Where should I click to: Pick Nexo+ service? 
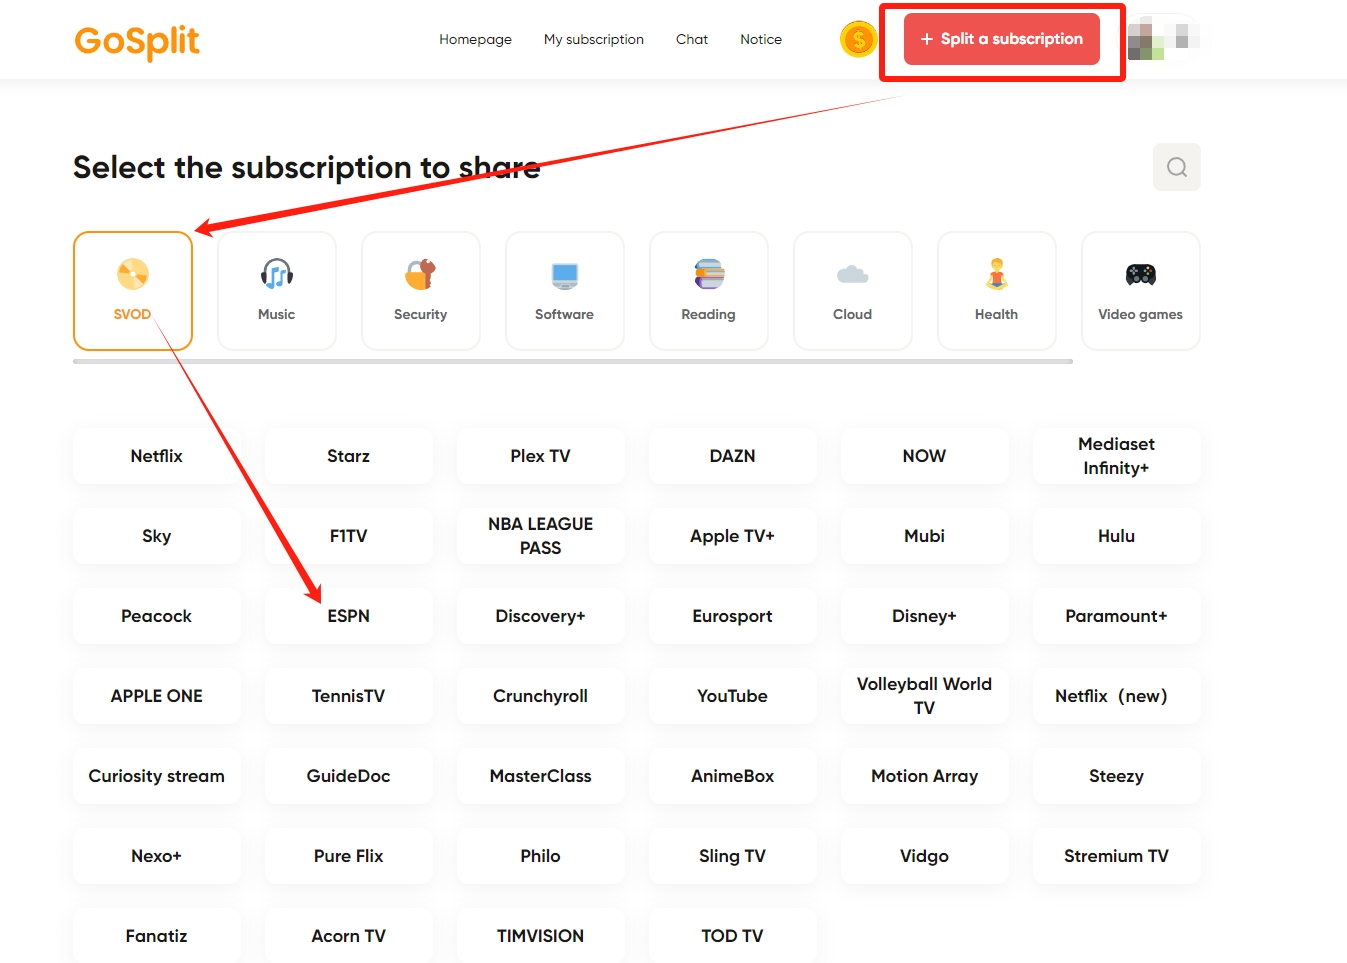click(x=157, y=856)
